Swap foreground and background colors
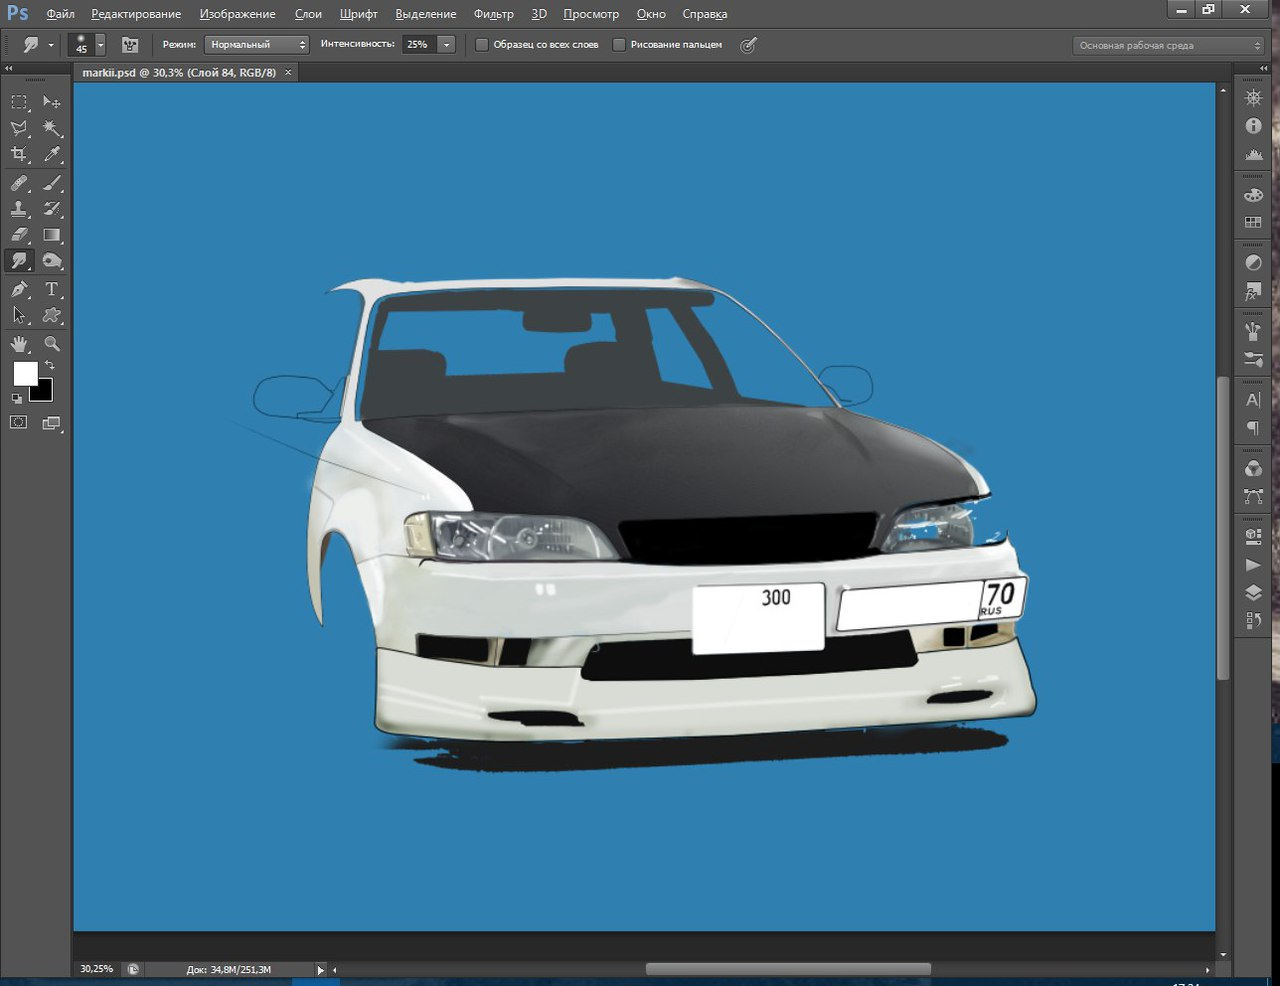 point(50,365)
